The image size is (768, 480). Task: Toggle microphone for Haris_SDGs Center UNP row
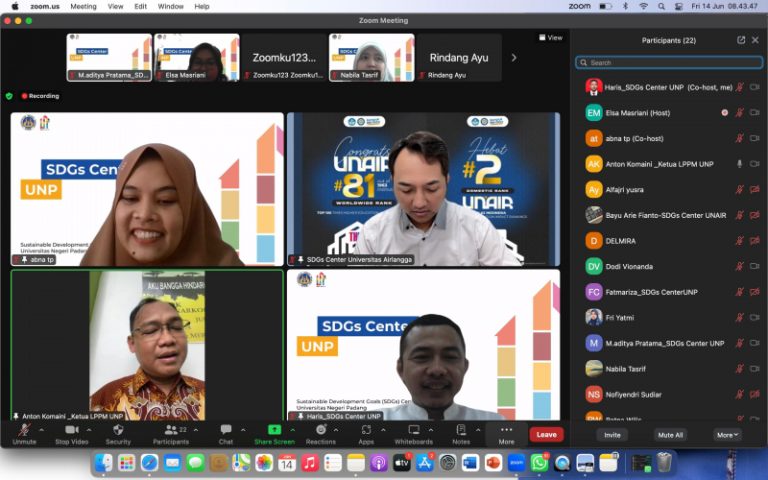point(740,87)
